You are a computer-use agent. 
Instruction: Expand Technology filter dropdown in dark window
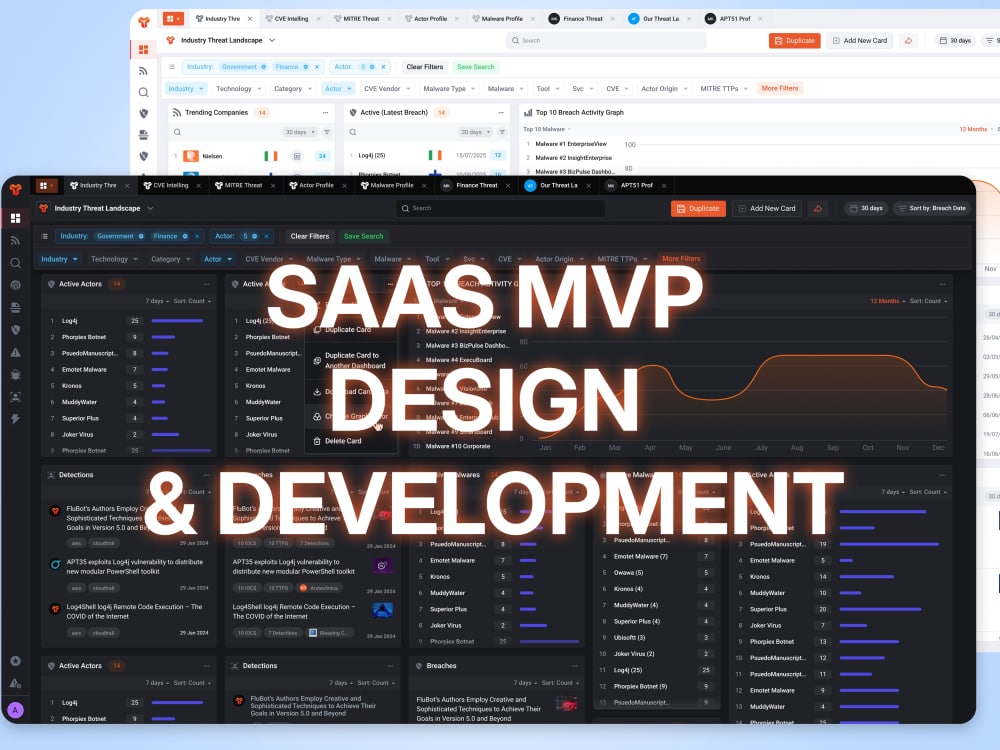114,259
